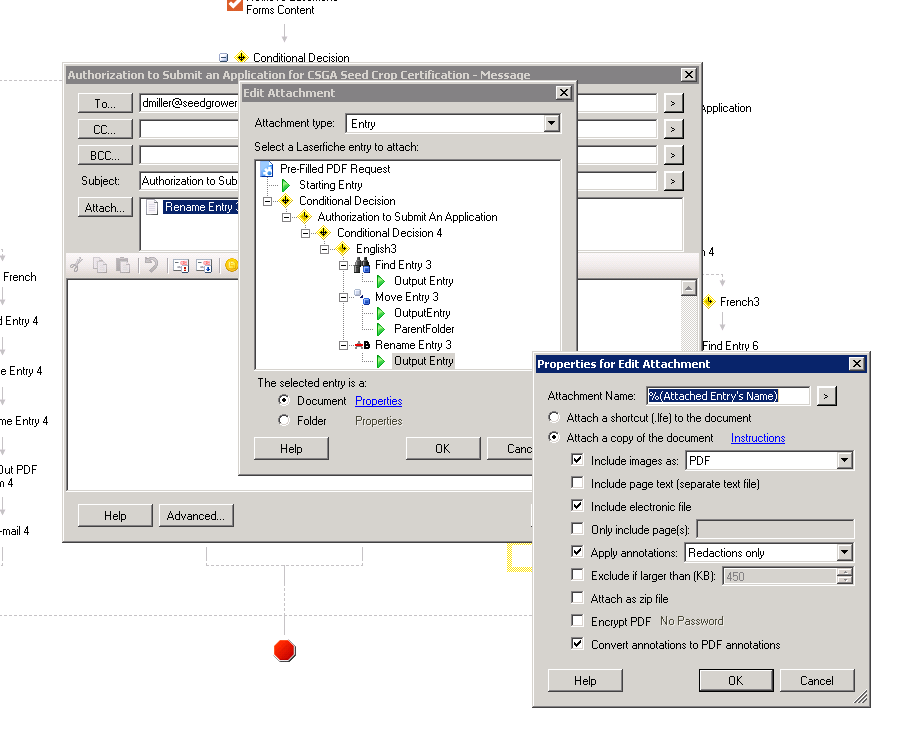Open the Attachment type dropdown
The height and width of the screenshot is (754, 898).
pyautogui.click(x=551, y=124)
